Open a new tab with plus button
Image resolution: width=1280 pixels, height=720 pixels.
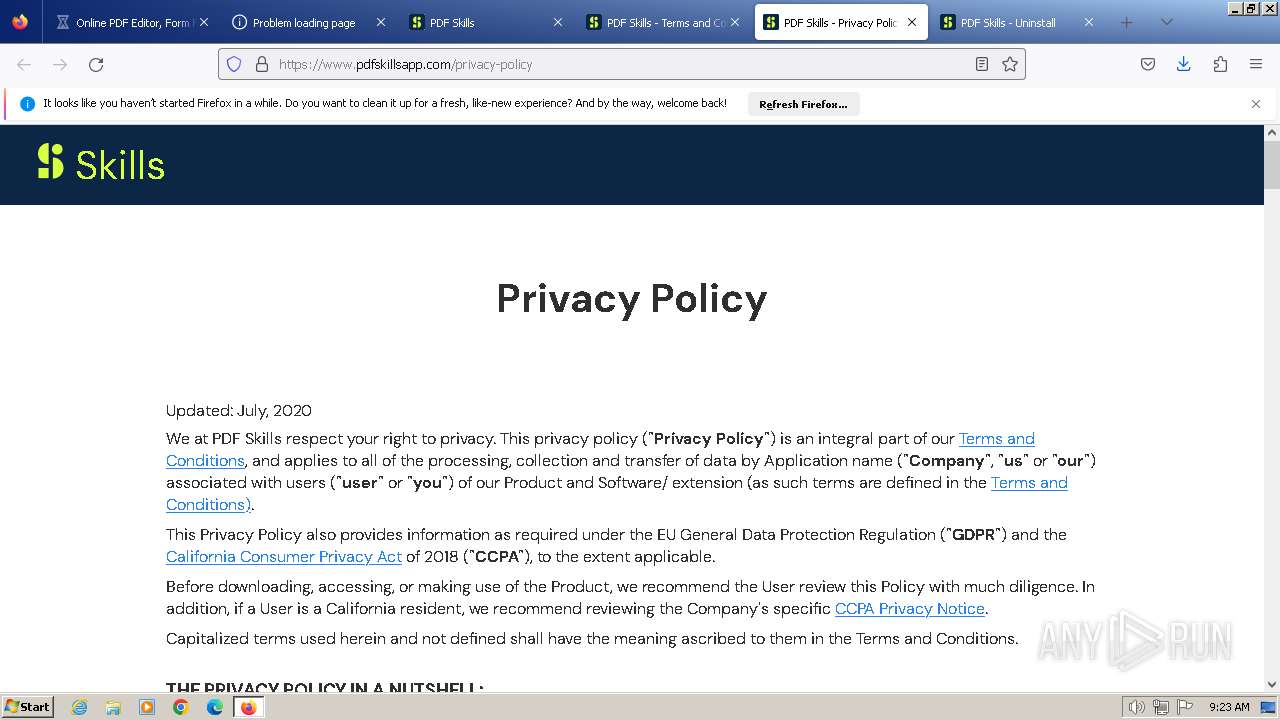pyautogui.click(x=1127, y=22)
